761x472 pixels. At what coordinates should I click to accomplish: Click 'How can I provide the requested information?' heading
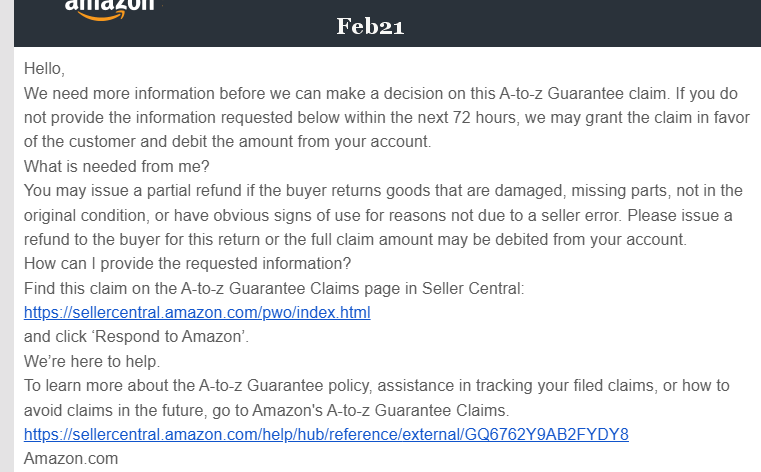tap(187, 263)
